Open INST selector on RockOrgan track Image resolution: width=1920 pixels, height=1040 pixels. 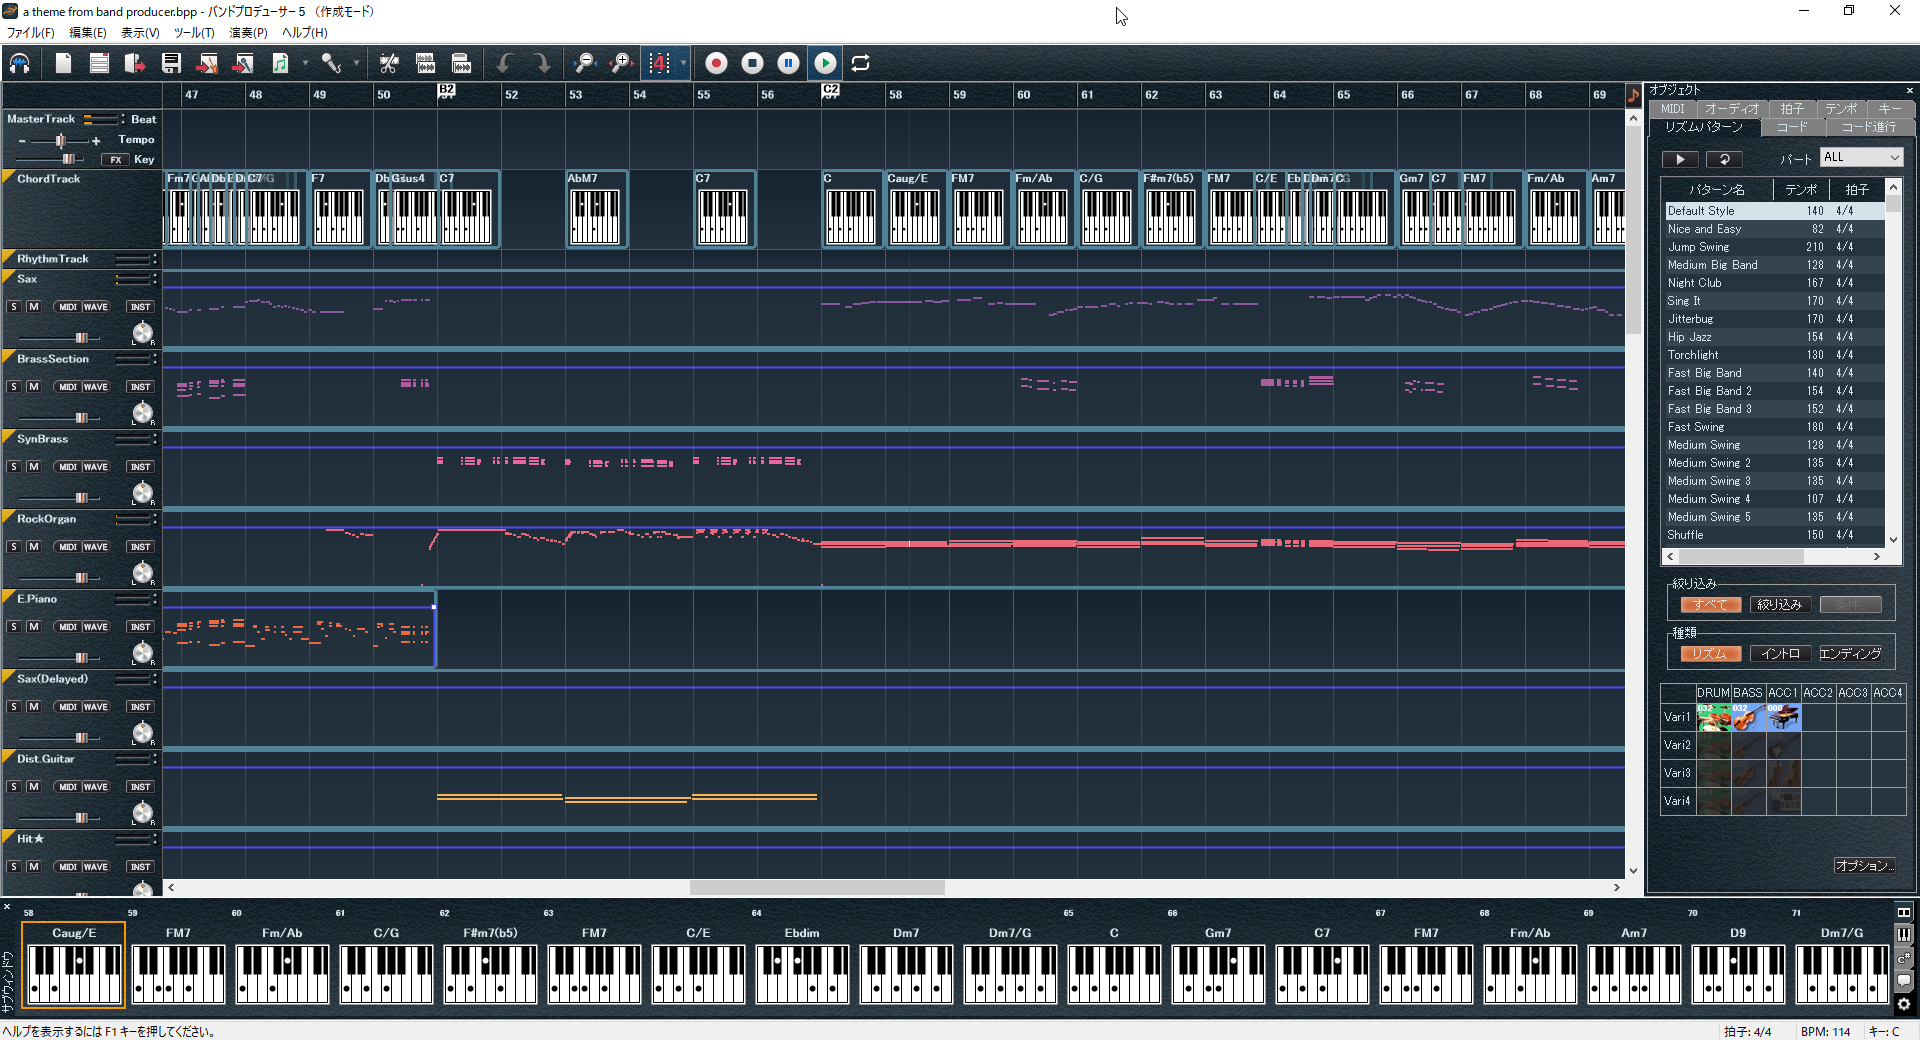(140, 547)
